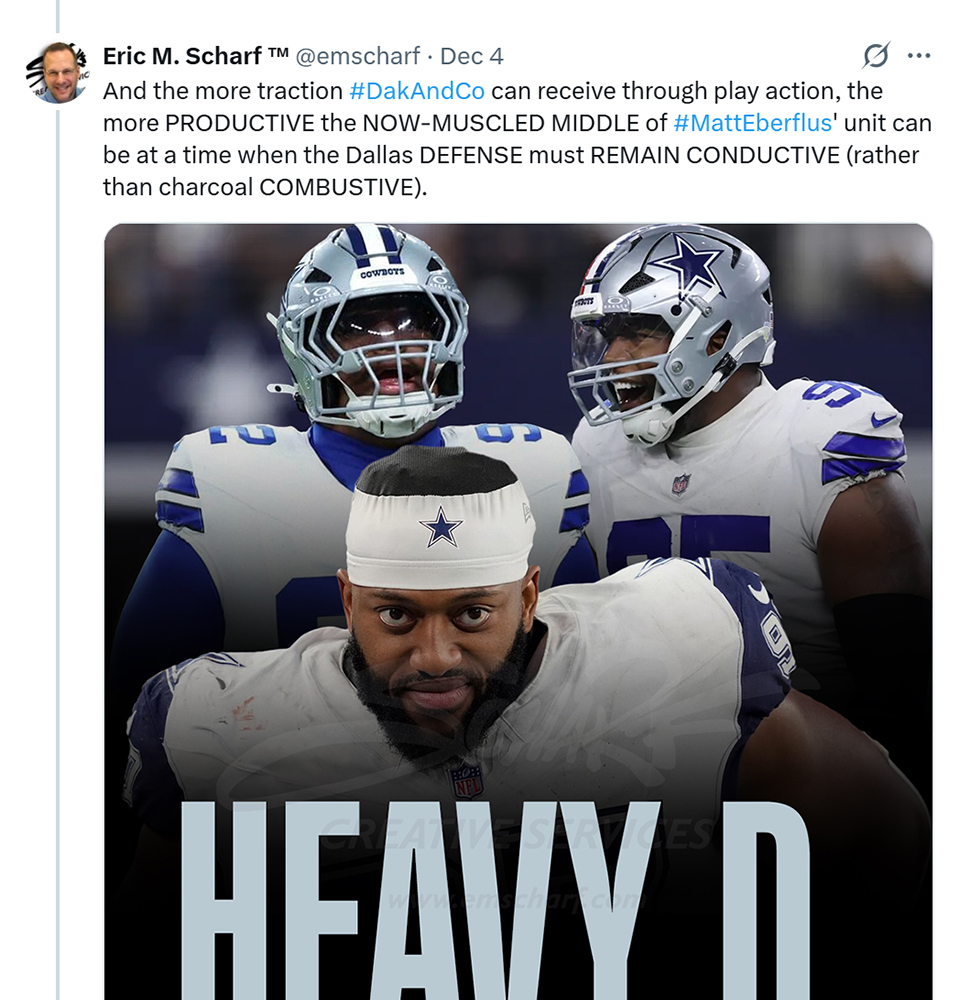Click the trademark symbol after Scharf
Image resolution: width=960 pixels, height=1000 pixels.
[279, 56]
